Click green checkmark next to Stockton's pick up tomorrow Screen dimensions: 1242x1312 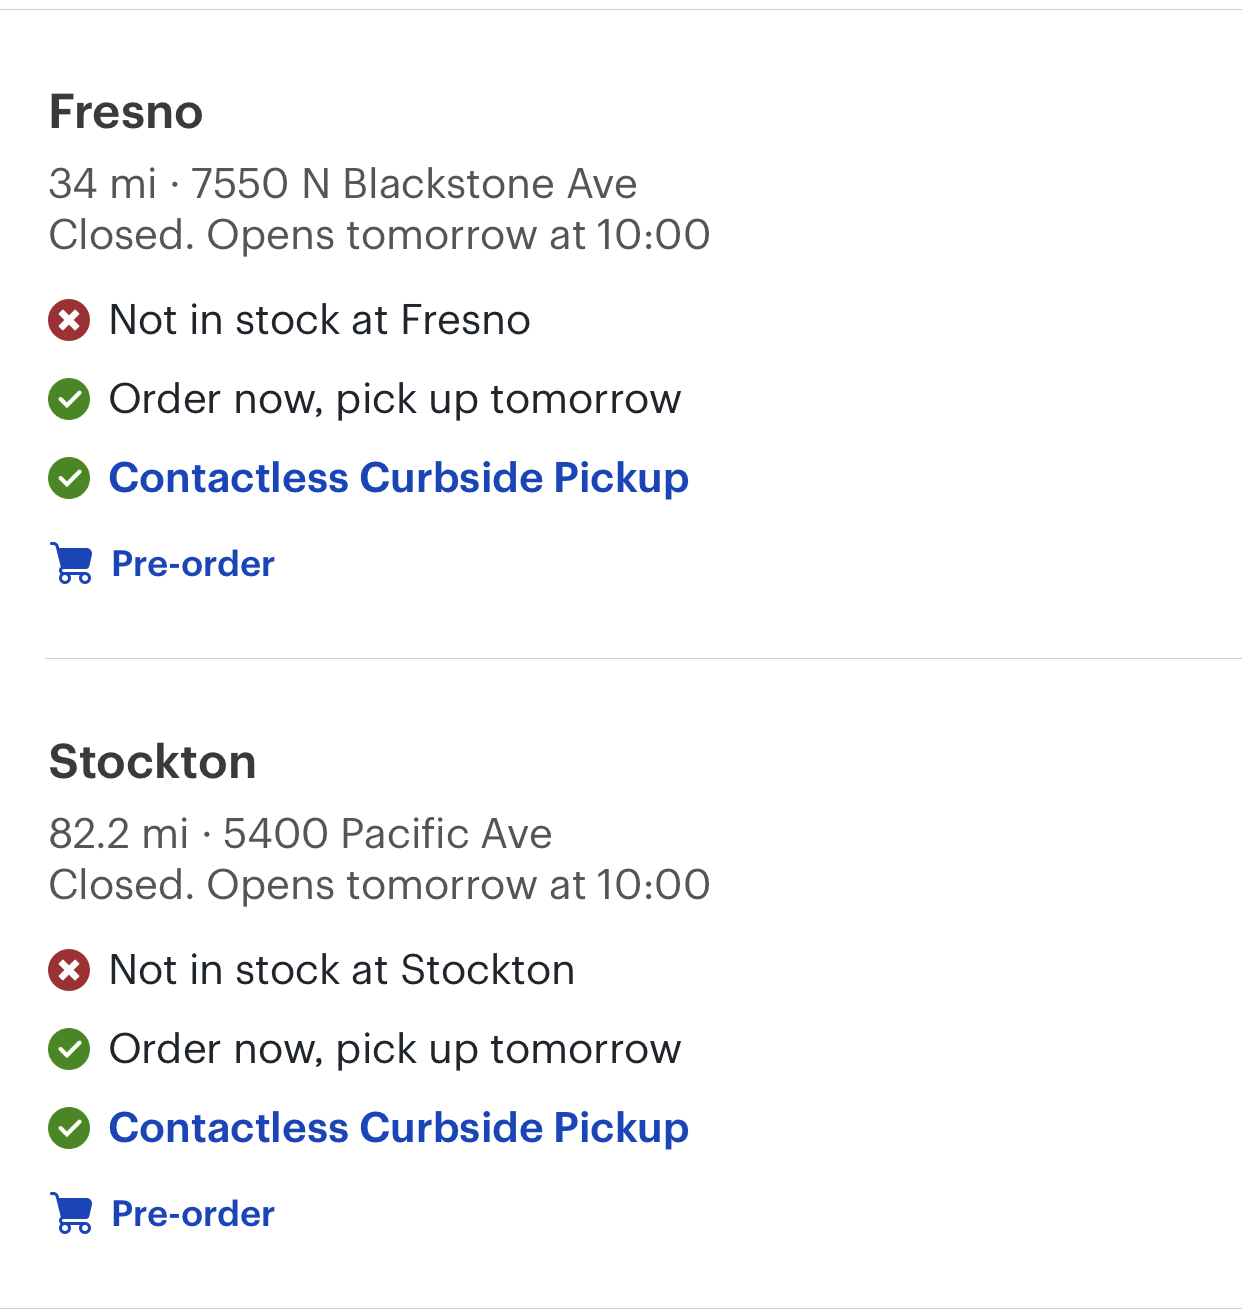coord(69,1049)
